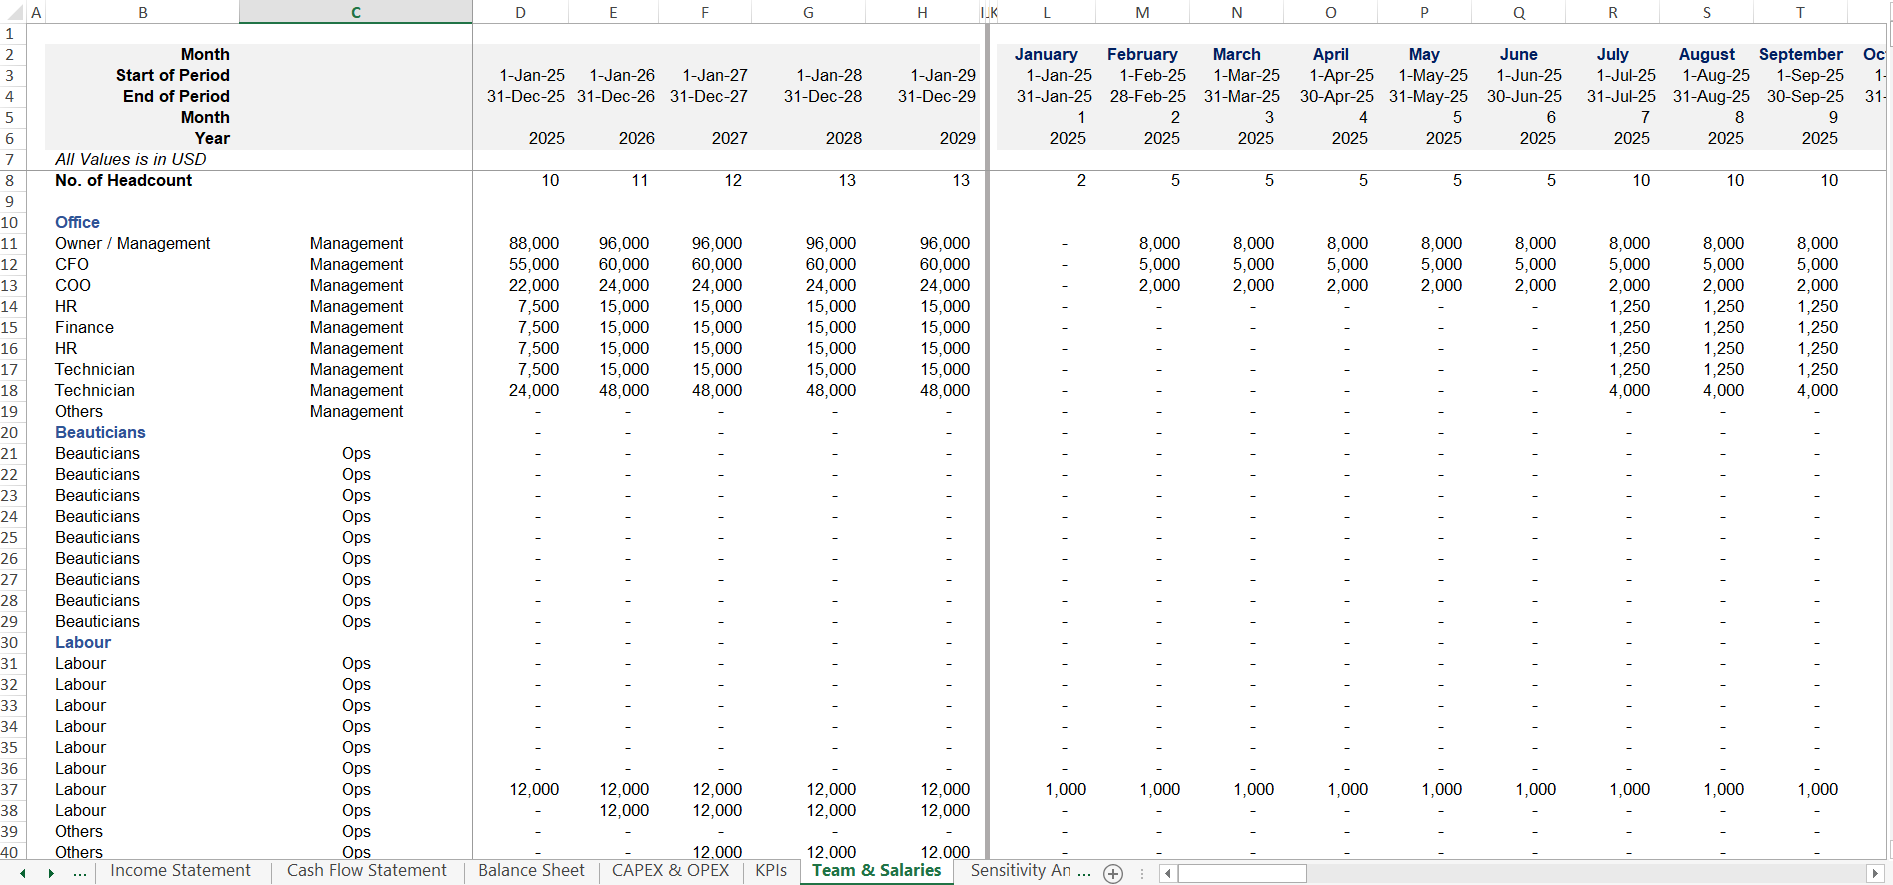
Task: Select row 11 header
Action: pos(10,244)
